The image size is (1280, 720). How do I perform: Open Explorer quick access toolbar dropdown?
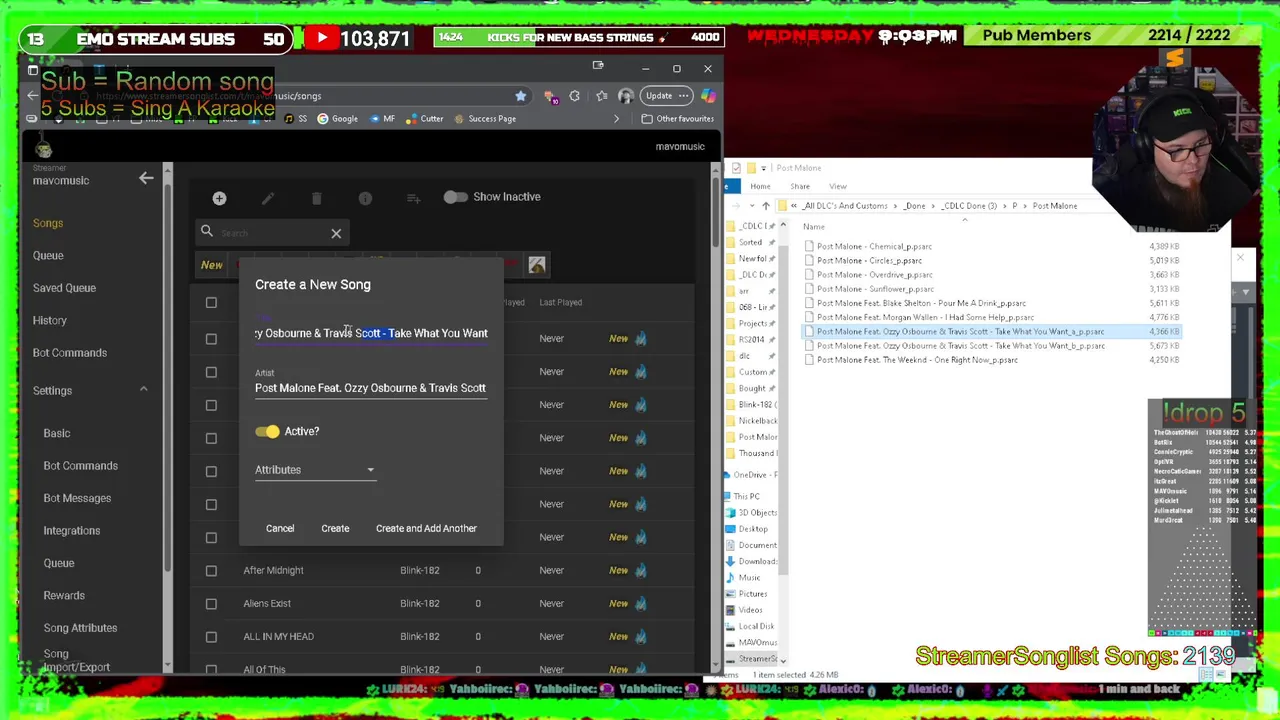763,168
